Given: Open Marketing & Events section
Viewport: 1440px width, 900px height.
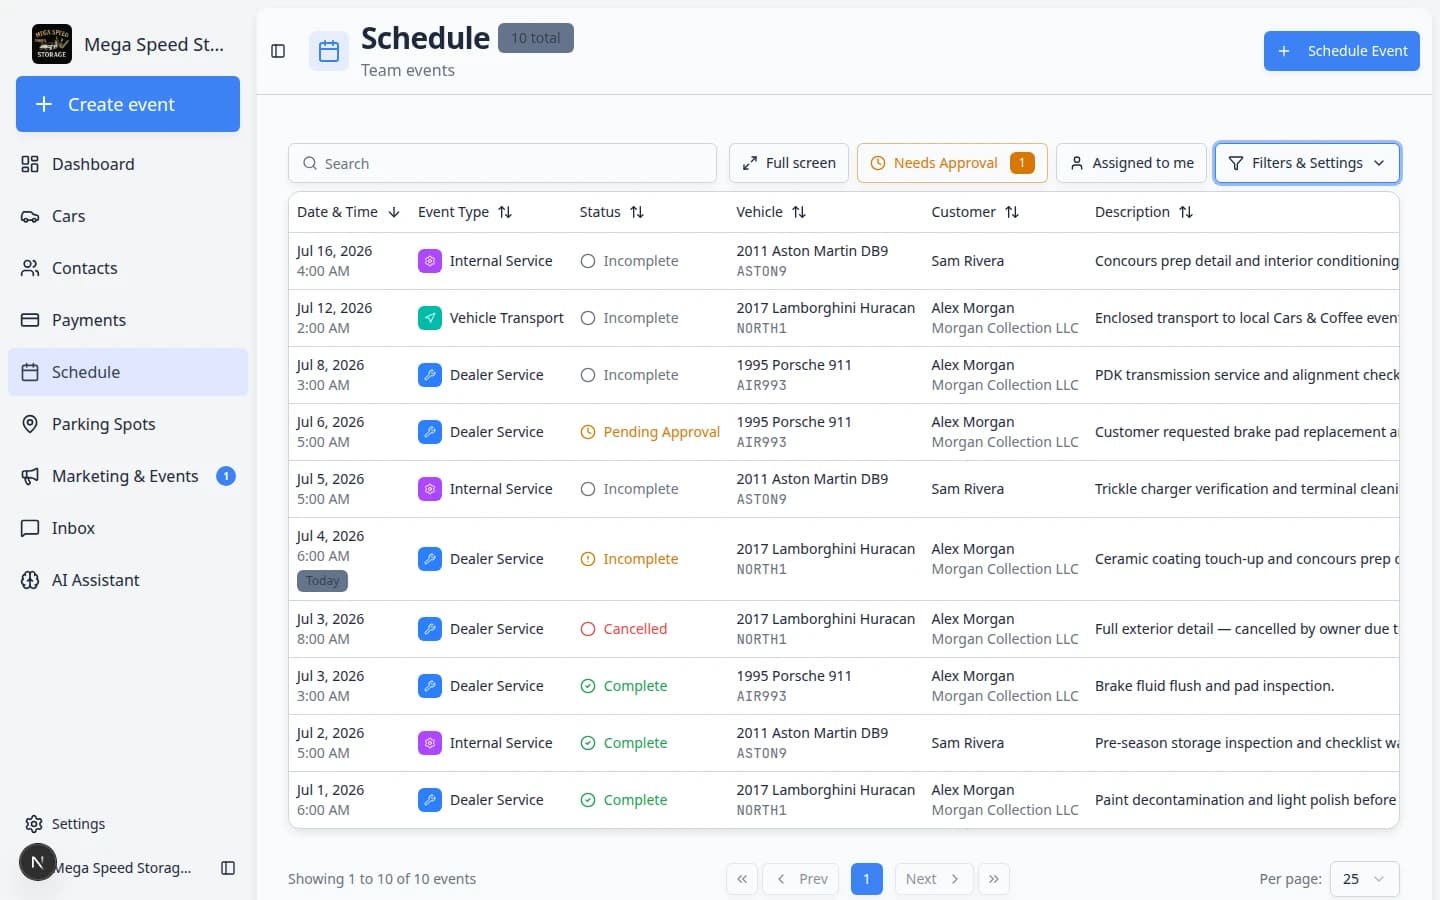Looking at the screenshot, I should pos(128,476).
